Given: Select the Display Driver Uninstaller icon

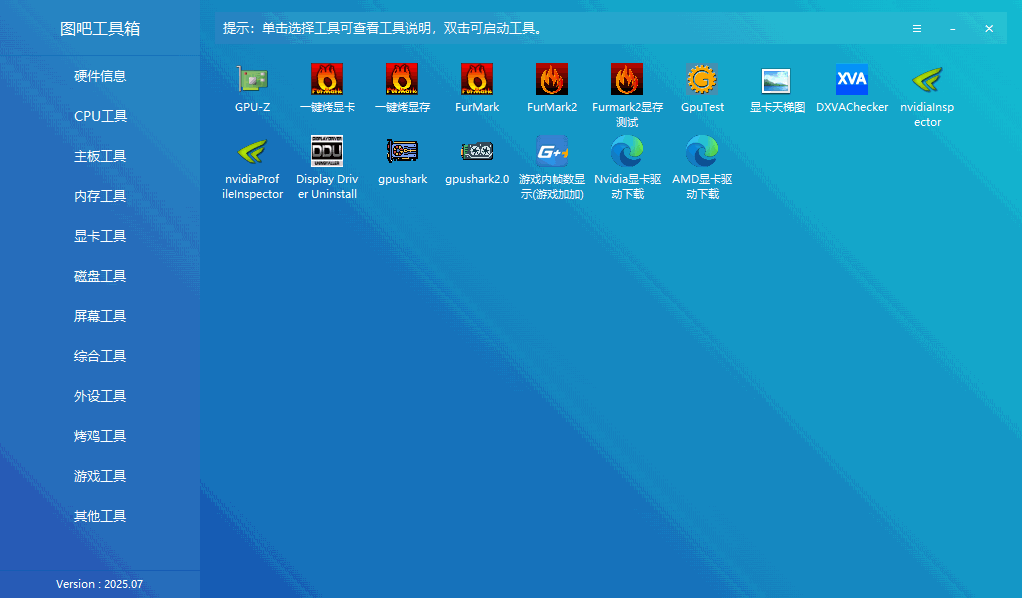Looking at the screenshot, I should click(x=327, y=151).
